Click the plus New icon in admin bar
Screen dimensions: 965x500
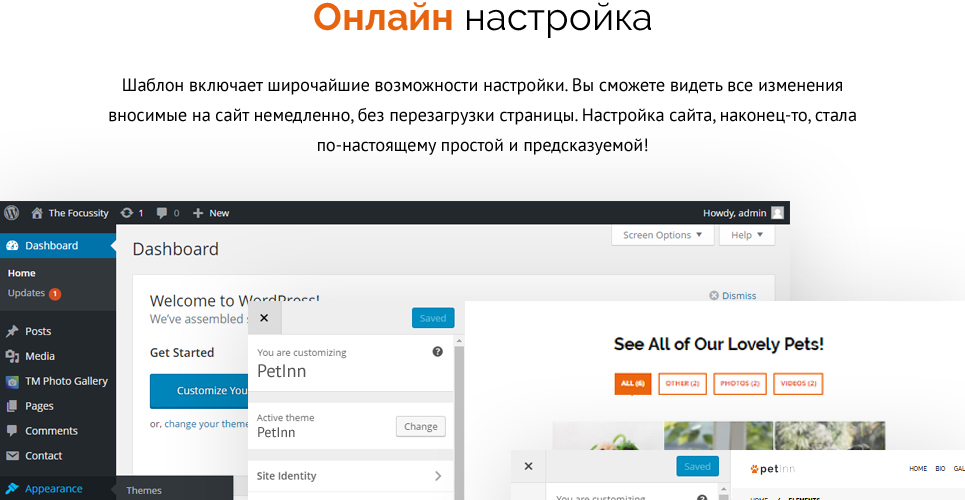coord(198,213)
